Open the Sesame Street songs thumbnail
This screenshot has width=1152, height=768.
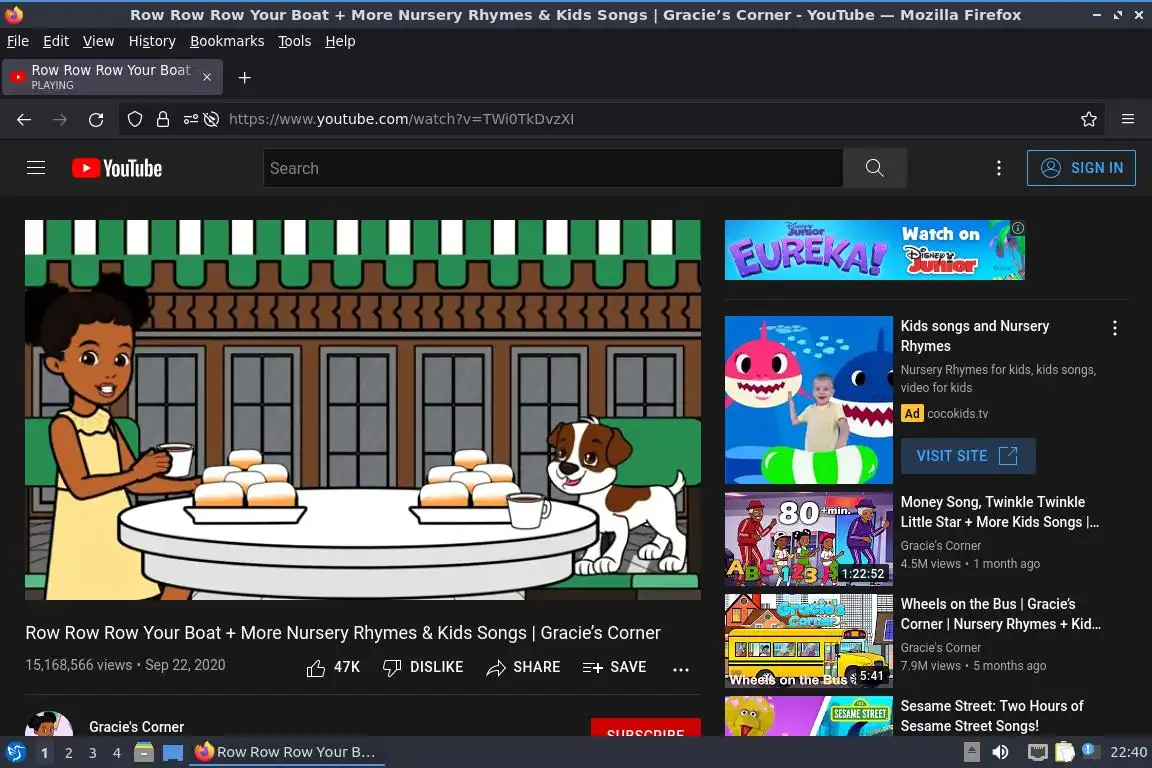808,716
